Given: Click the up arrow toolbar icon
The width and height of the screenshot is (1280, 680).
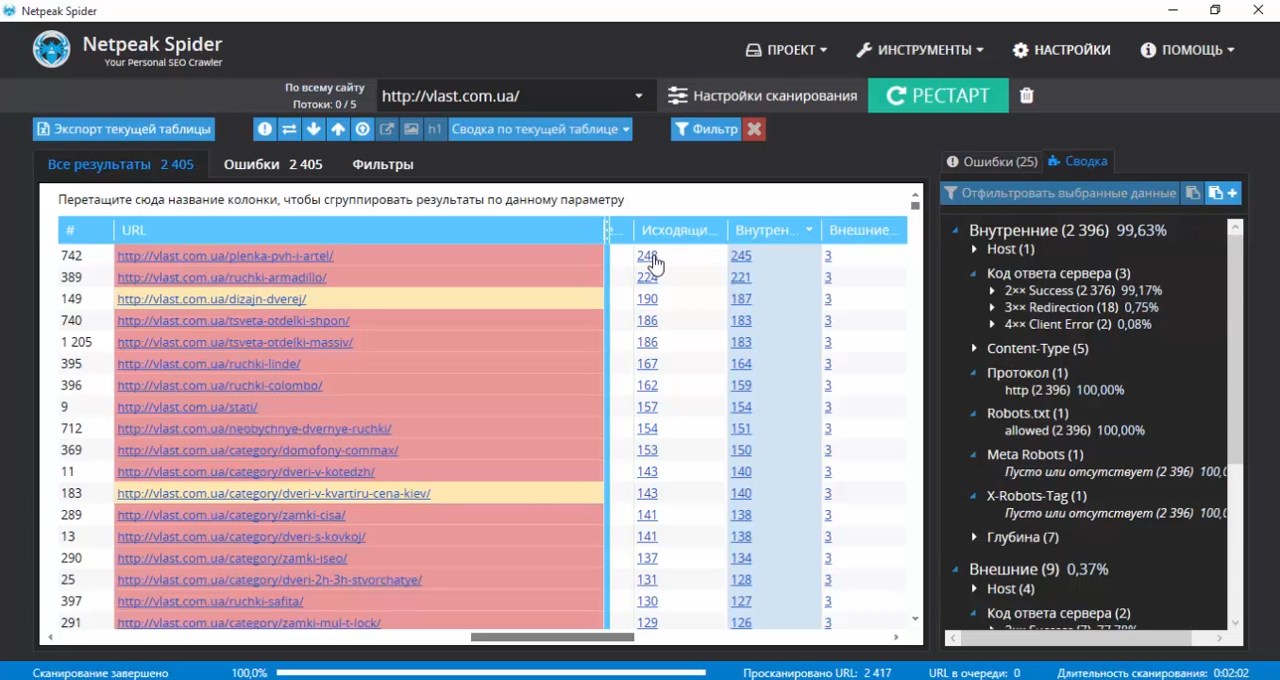Looking at the screenshot, I should (x=338, y=129).
